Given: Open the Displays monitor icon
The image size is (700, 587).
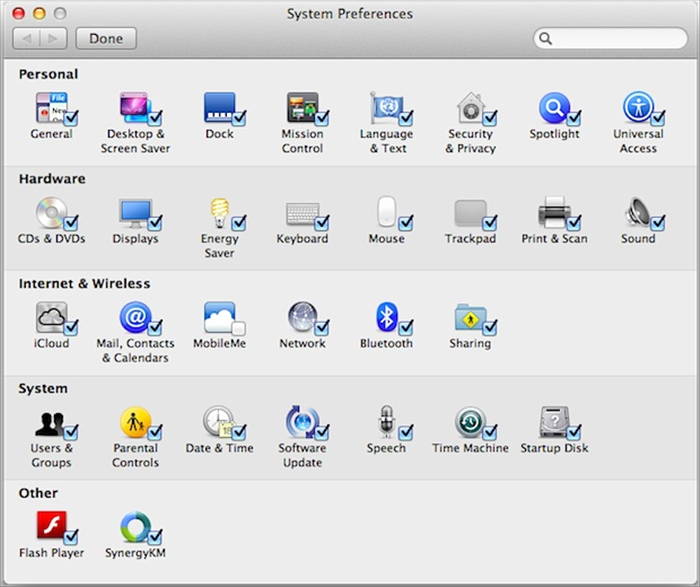Looking at the screenshot, I should click(x=135, y=213).
